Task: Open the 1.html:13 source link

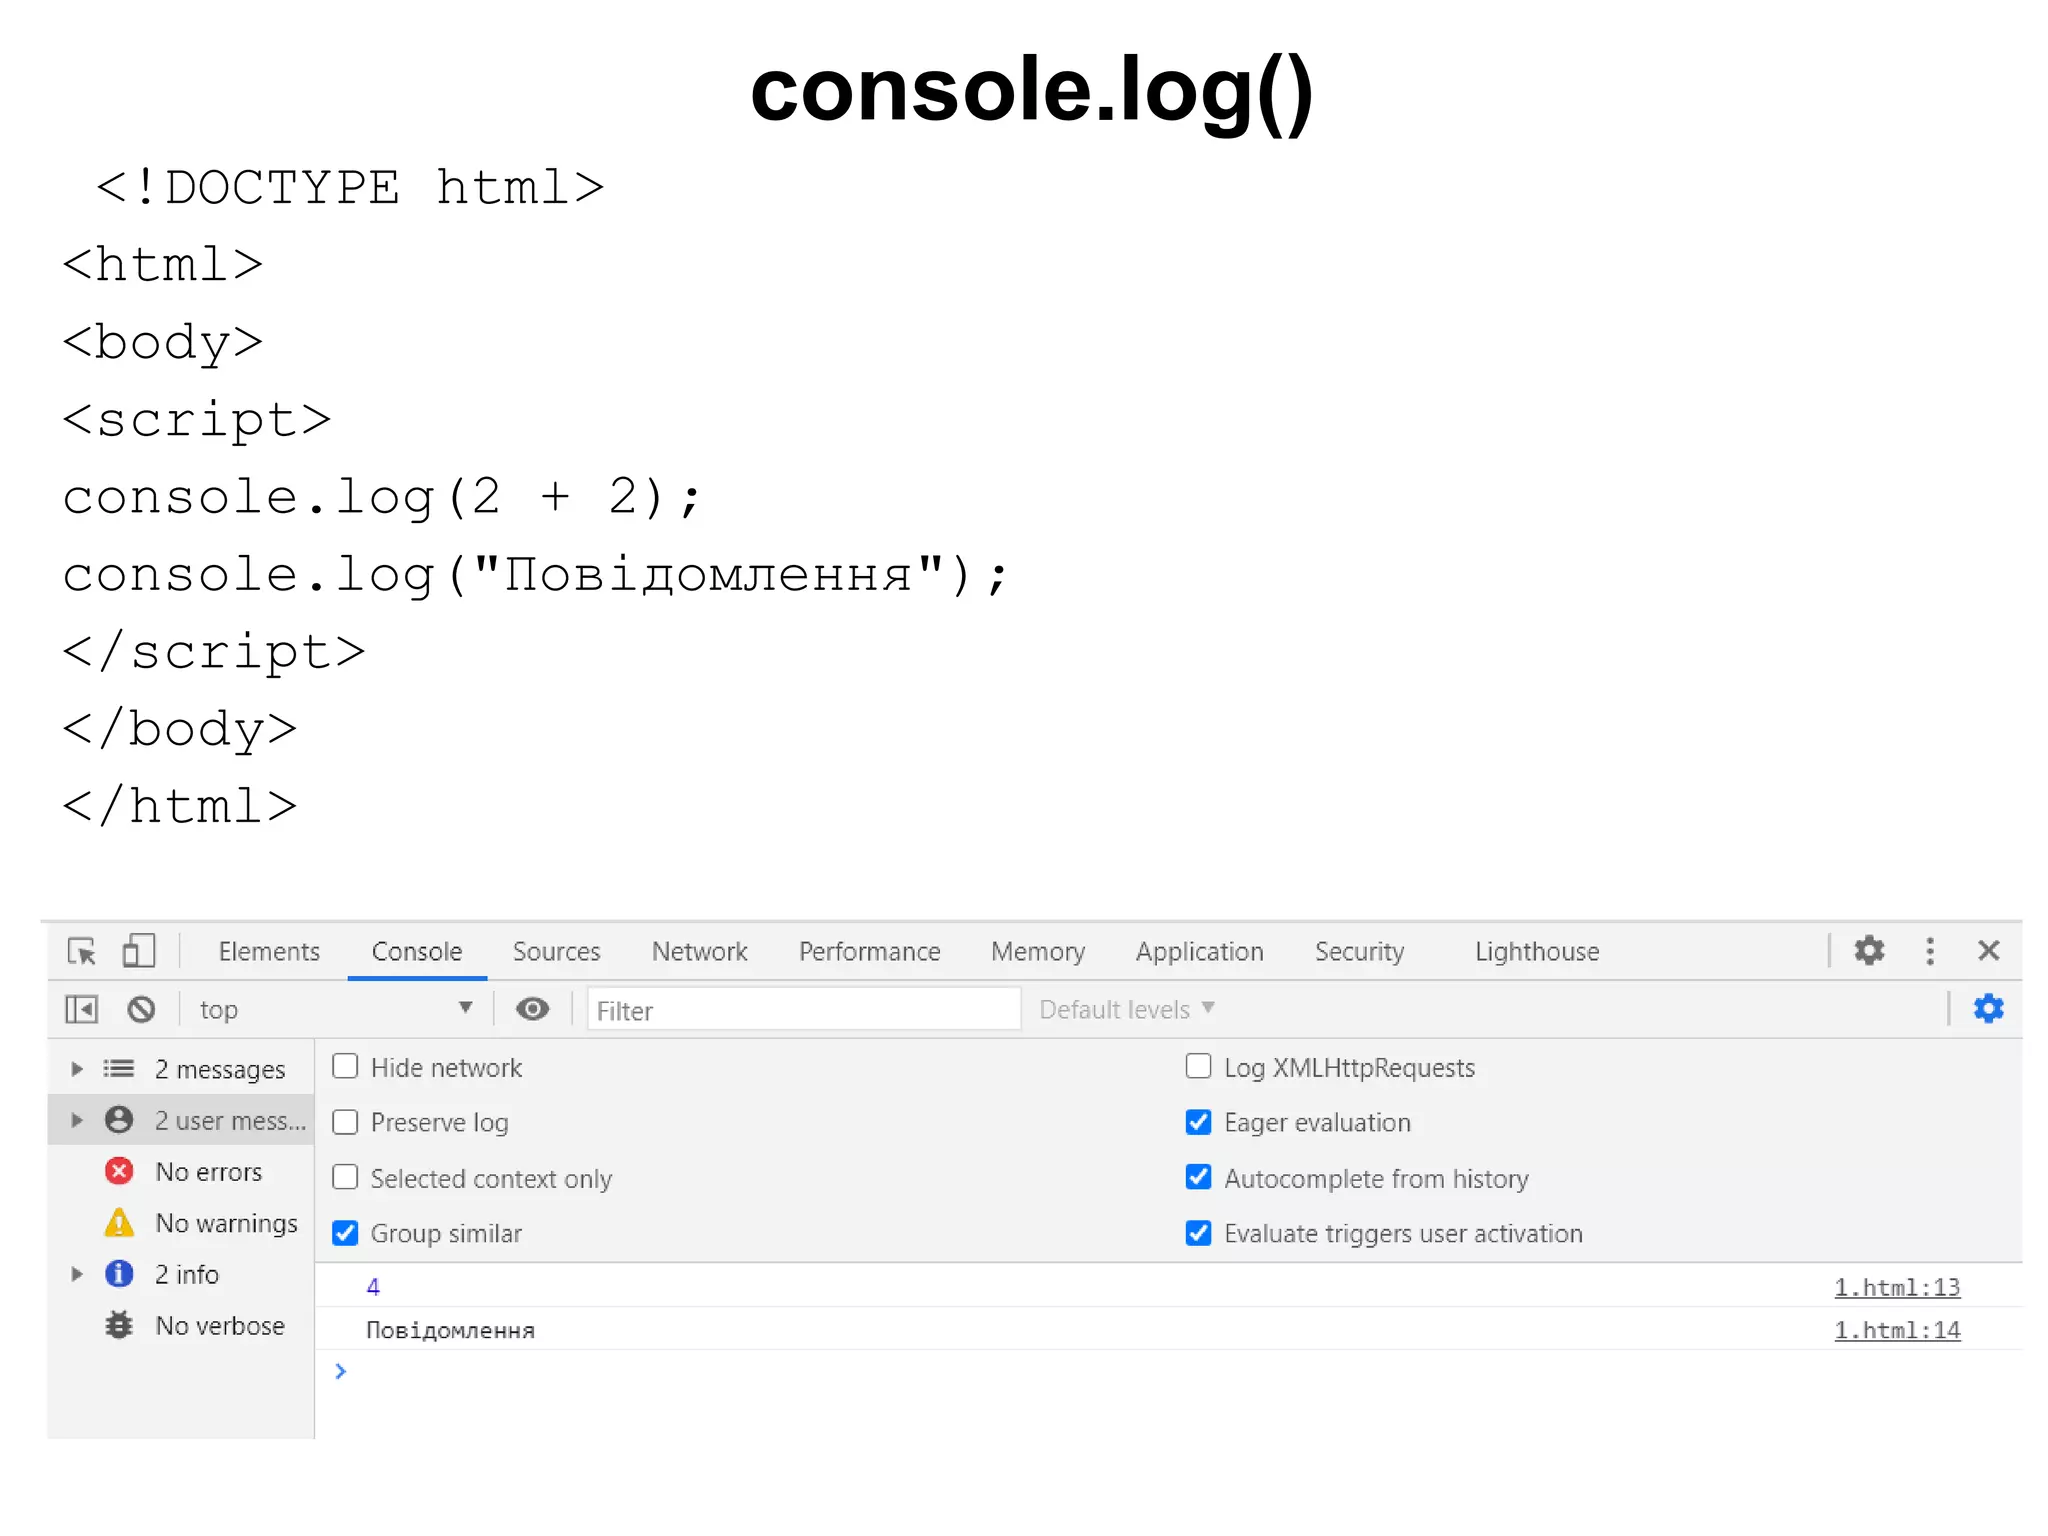Action: click(1896, 1287)
